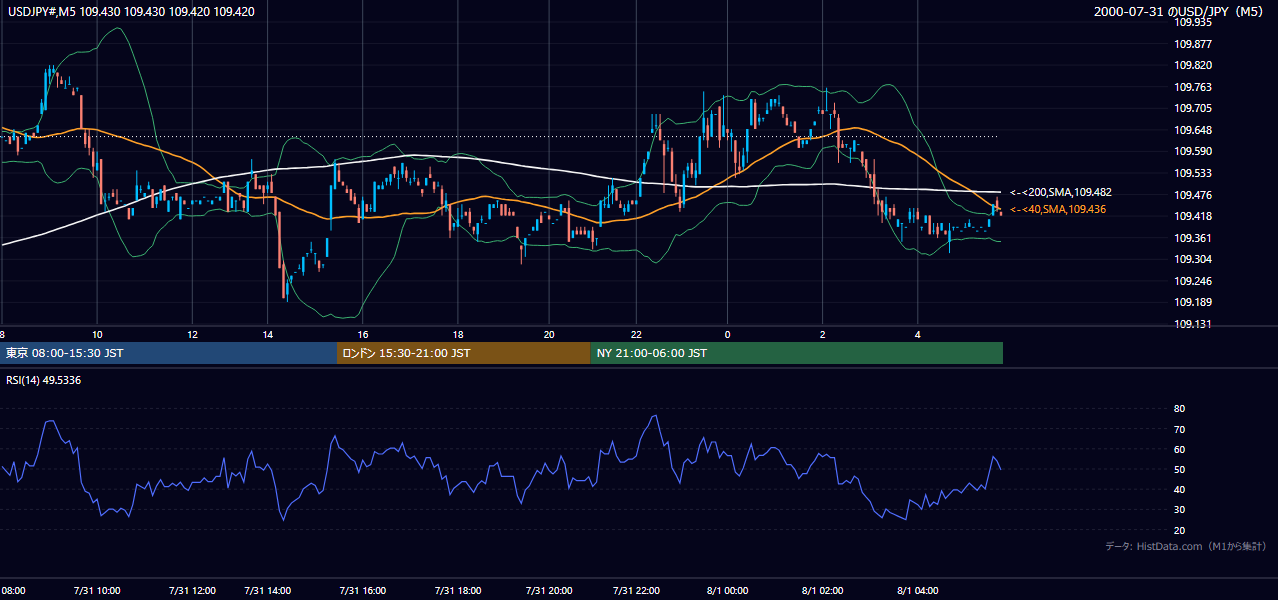
Task: Click price axis value 109.131
Action: coord(1193,325)
